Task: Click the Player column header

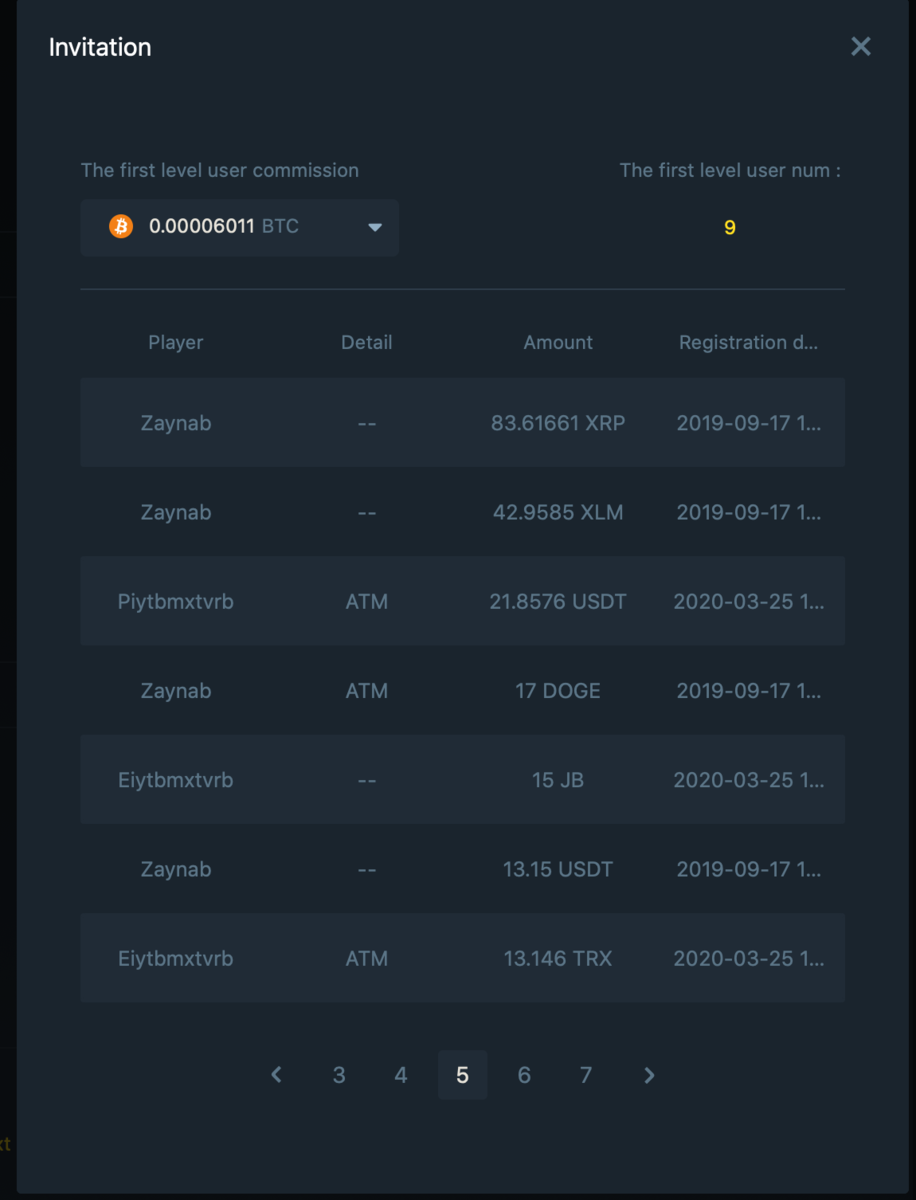Action: (176, 342)
